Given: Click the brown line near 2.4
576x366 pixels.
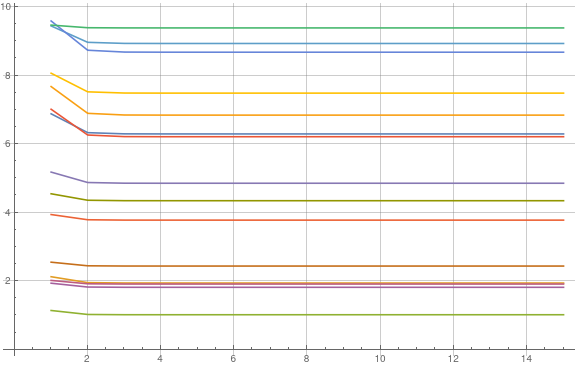Looking at the screenshot, I should pyautogui.click(x=307, y=266).
